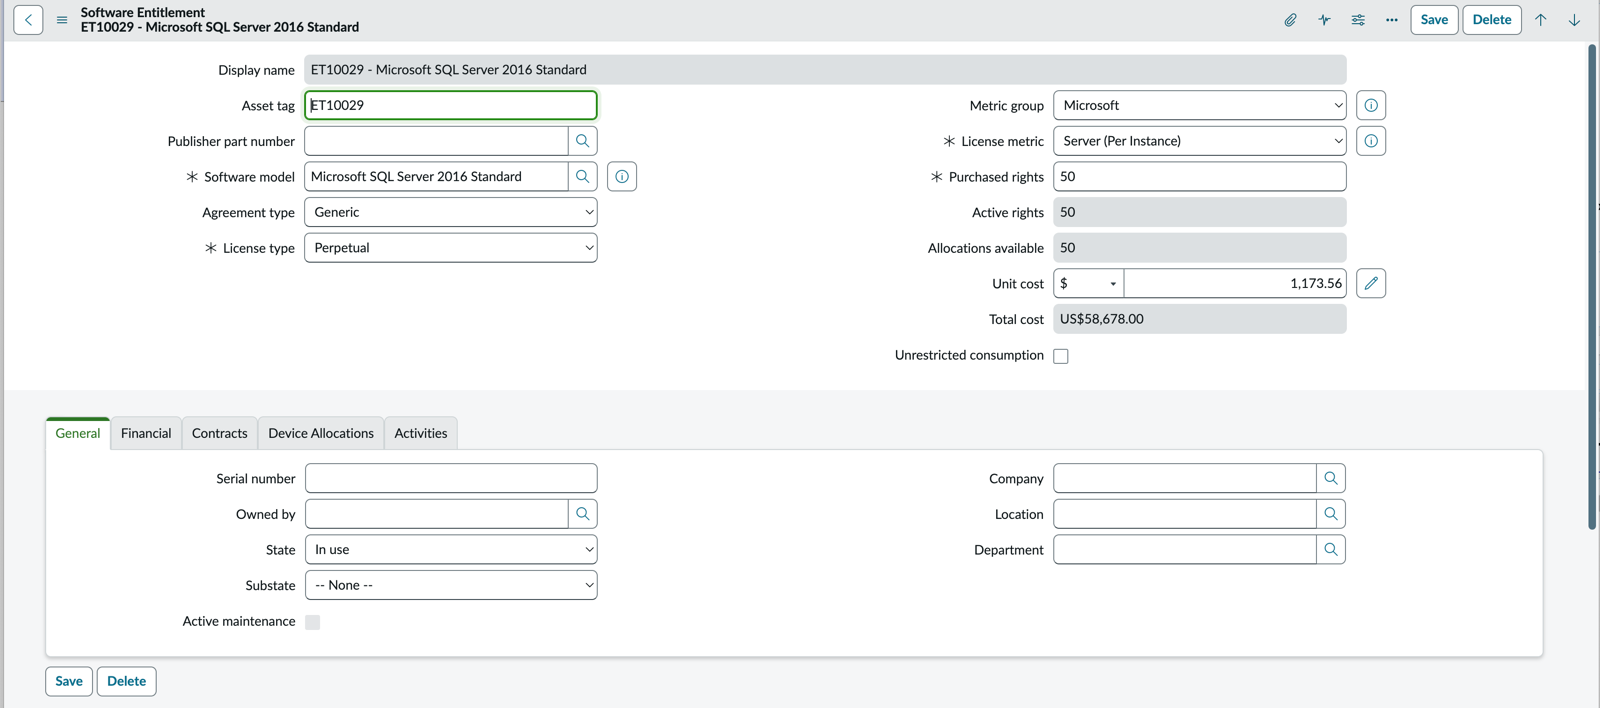Look up Publisher part number with magnifier

pyautogui.click(x=583, y=141)
